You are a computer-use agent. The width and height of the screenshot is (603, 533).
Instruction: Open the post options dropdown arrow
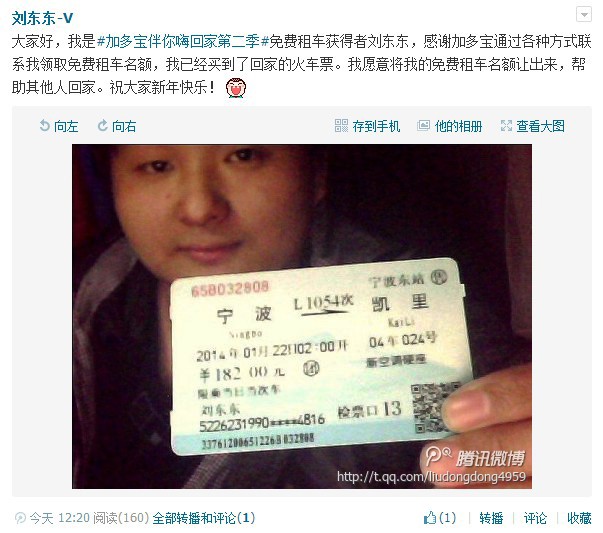coord(584,15)
